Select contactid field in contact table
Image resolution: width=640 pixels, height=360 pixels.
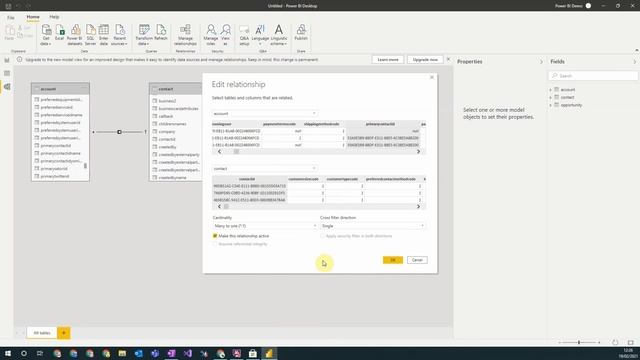[x=167, y=139]
